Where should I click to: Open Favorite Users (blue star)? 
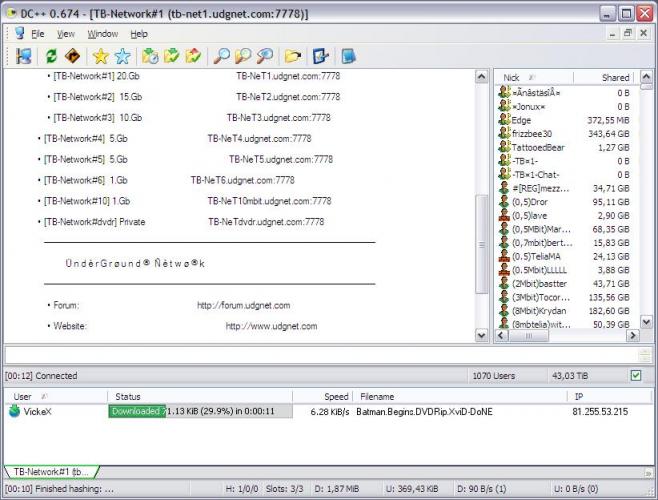tap(122, 56)
